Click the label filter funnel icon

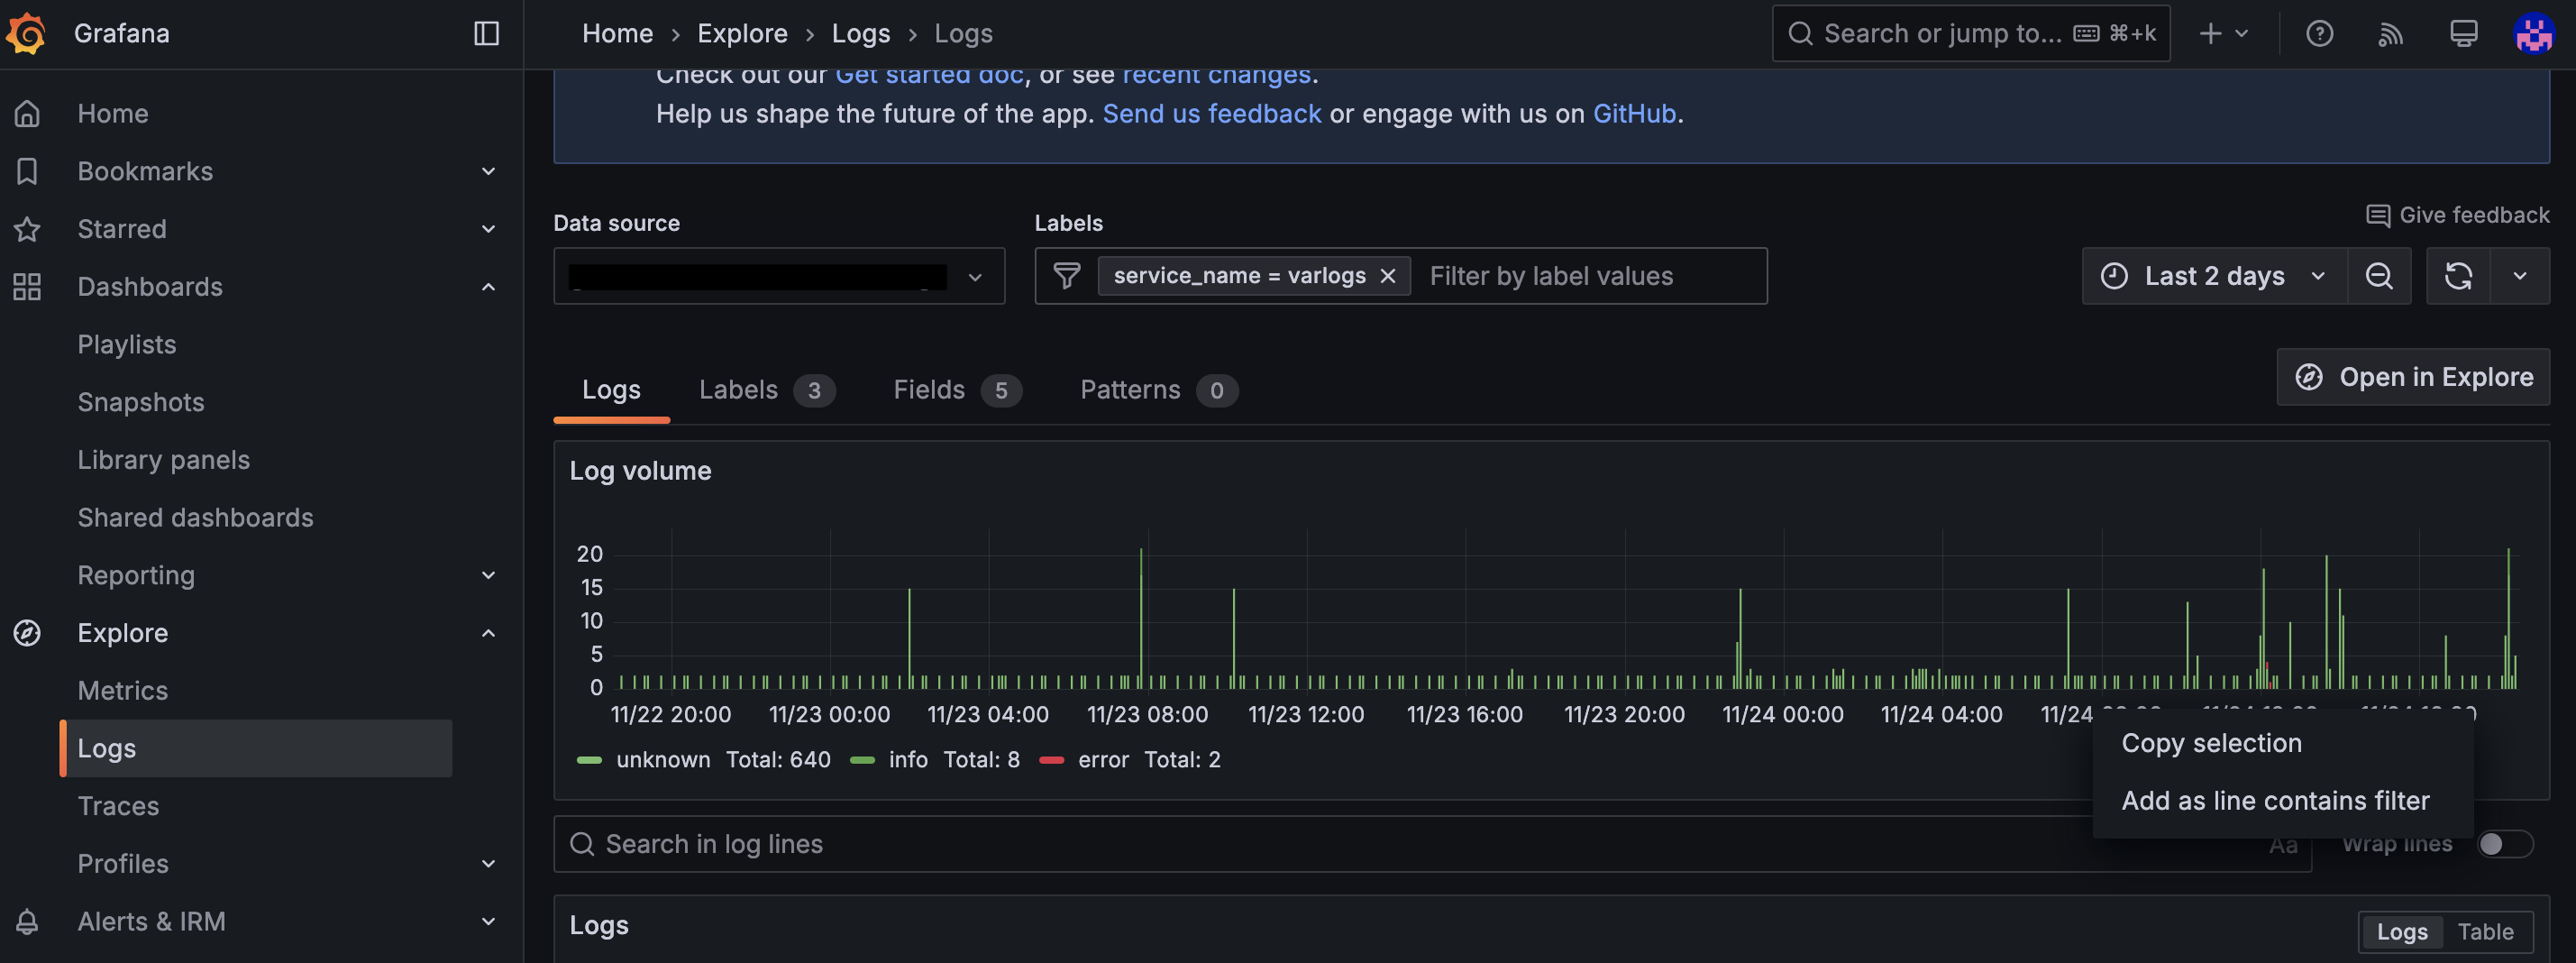[x=1066, y=275]
